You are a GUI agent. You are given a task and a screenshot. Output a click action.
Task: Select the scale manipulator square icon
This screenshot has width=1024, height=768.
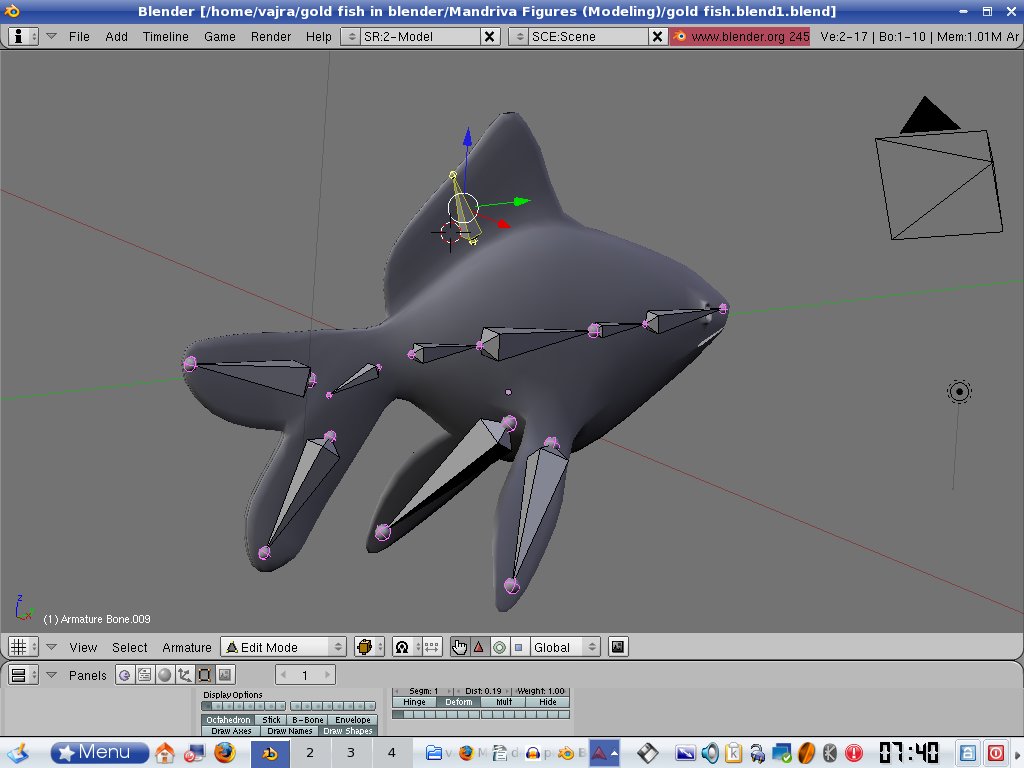click(518, 647)
